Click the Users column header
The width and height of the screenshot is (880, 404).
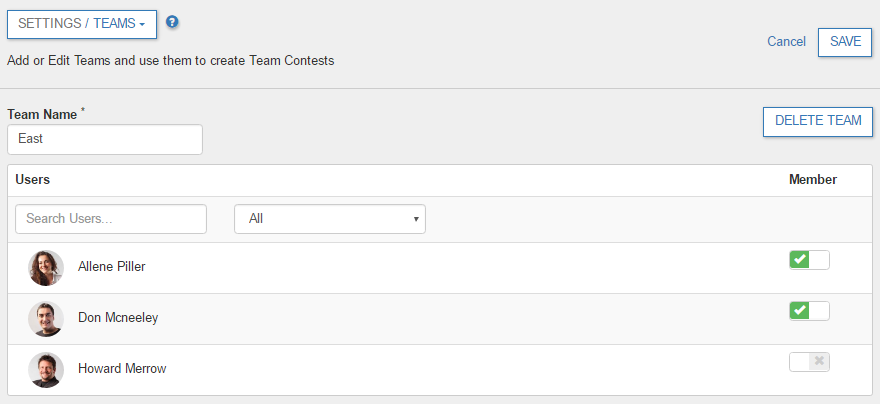pos(33,180)
